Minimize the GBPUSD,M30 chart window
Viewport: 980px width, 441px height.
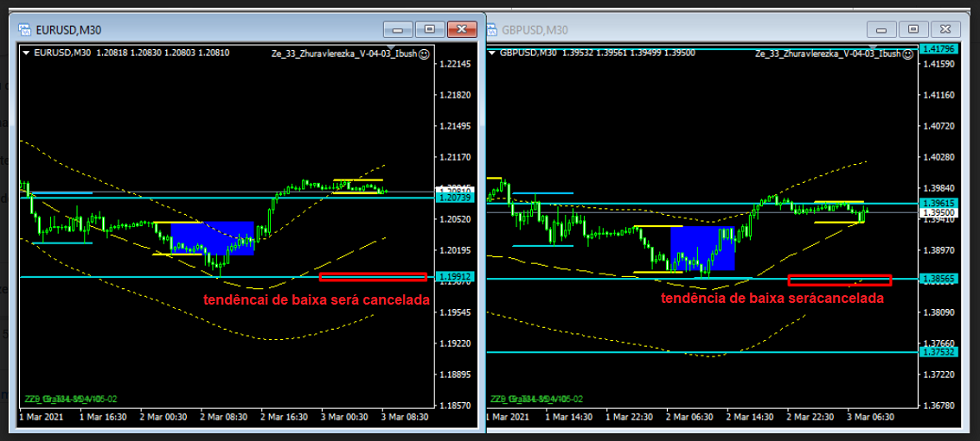click(882, 29)
